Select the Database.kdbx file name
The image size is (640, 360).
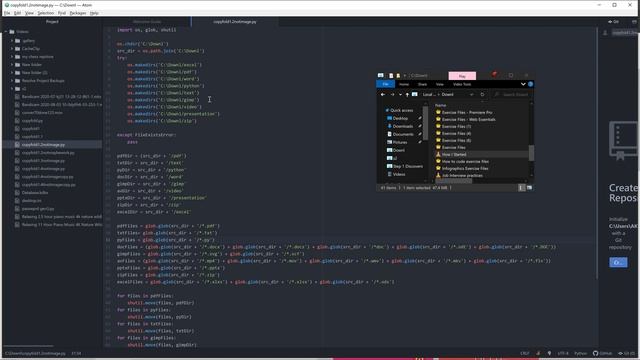35,193
